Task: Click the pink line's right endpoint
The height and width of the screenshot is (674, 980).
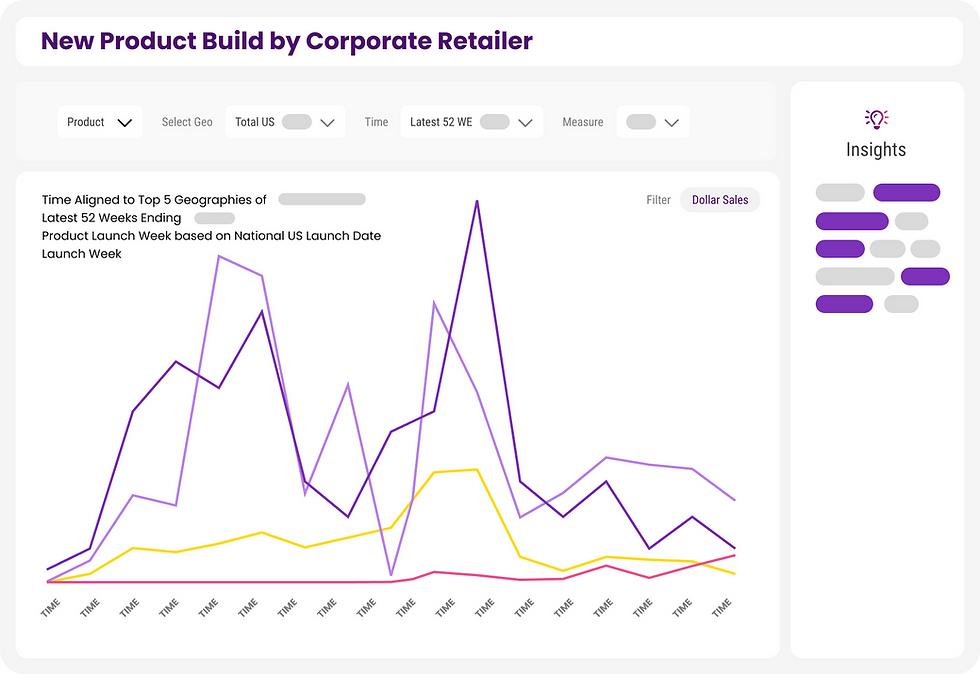Action: (x=734, y=555)
